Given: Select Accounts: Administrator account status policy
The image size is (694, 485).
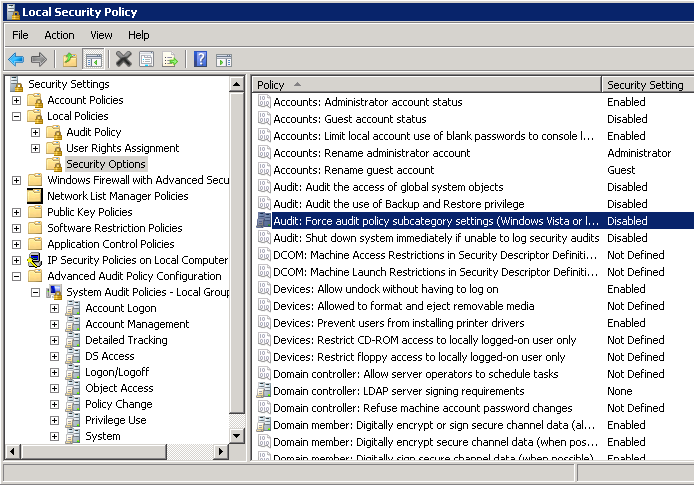Looking at the screenshot, I should point(368,102).
